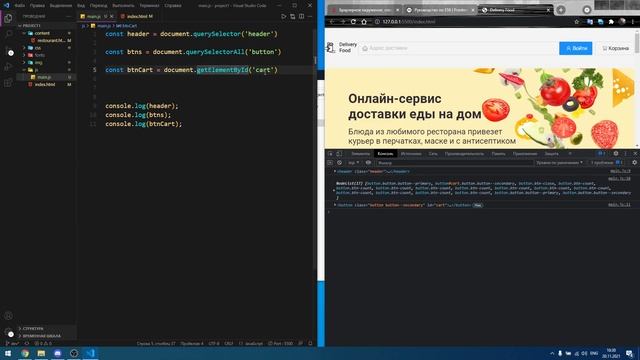Open the Chrome three-dot menu
Viewport: 640px width, 360px height.
pos(633,22)
